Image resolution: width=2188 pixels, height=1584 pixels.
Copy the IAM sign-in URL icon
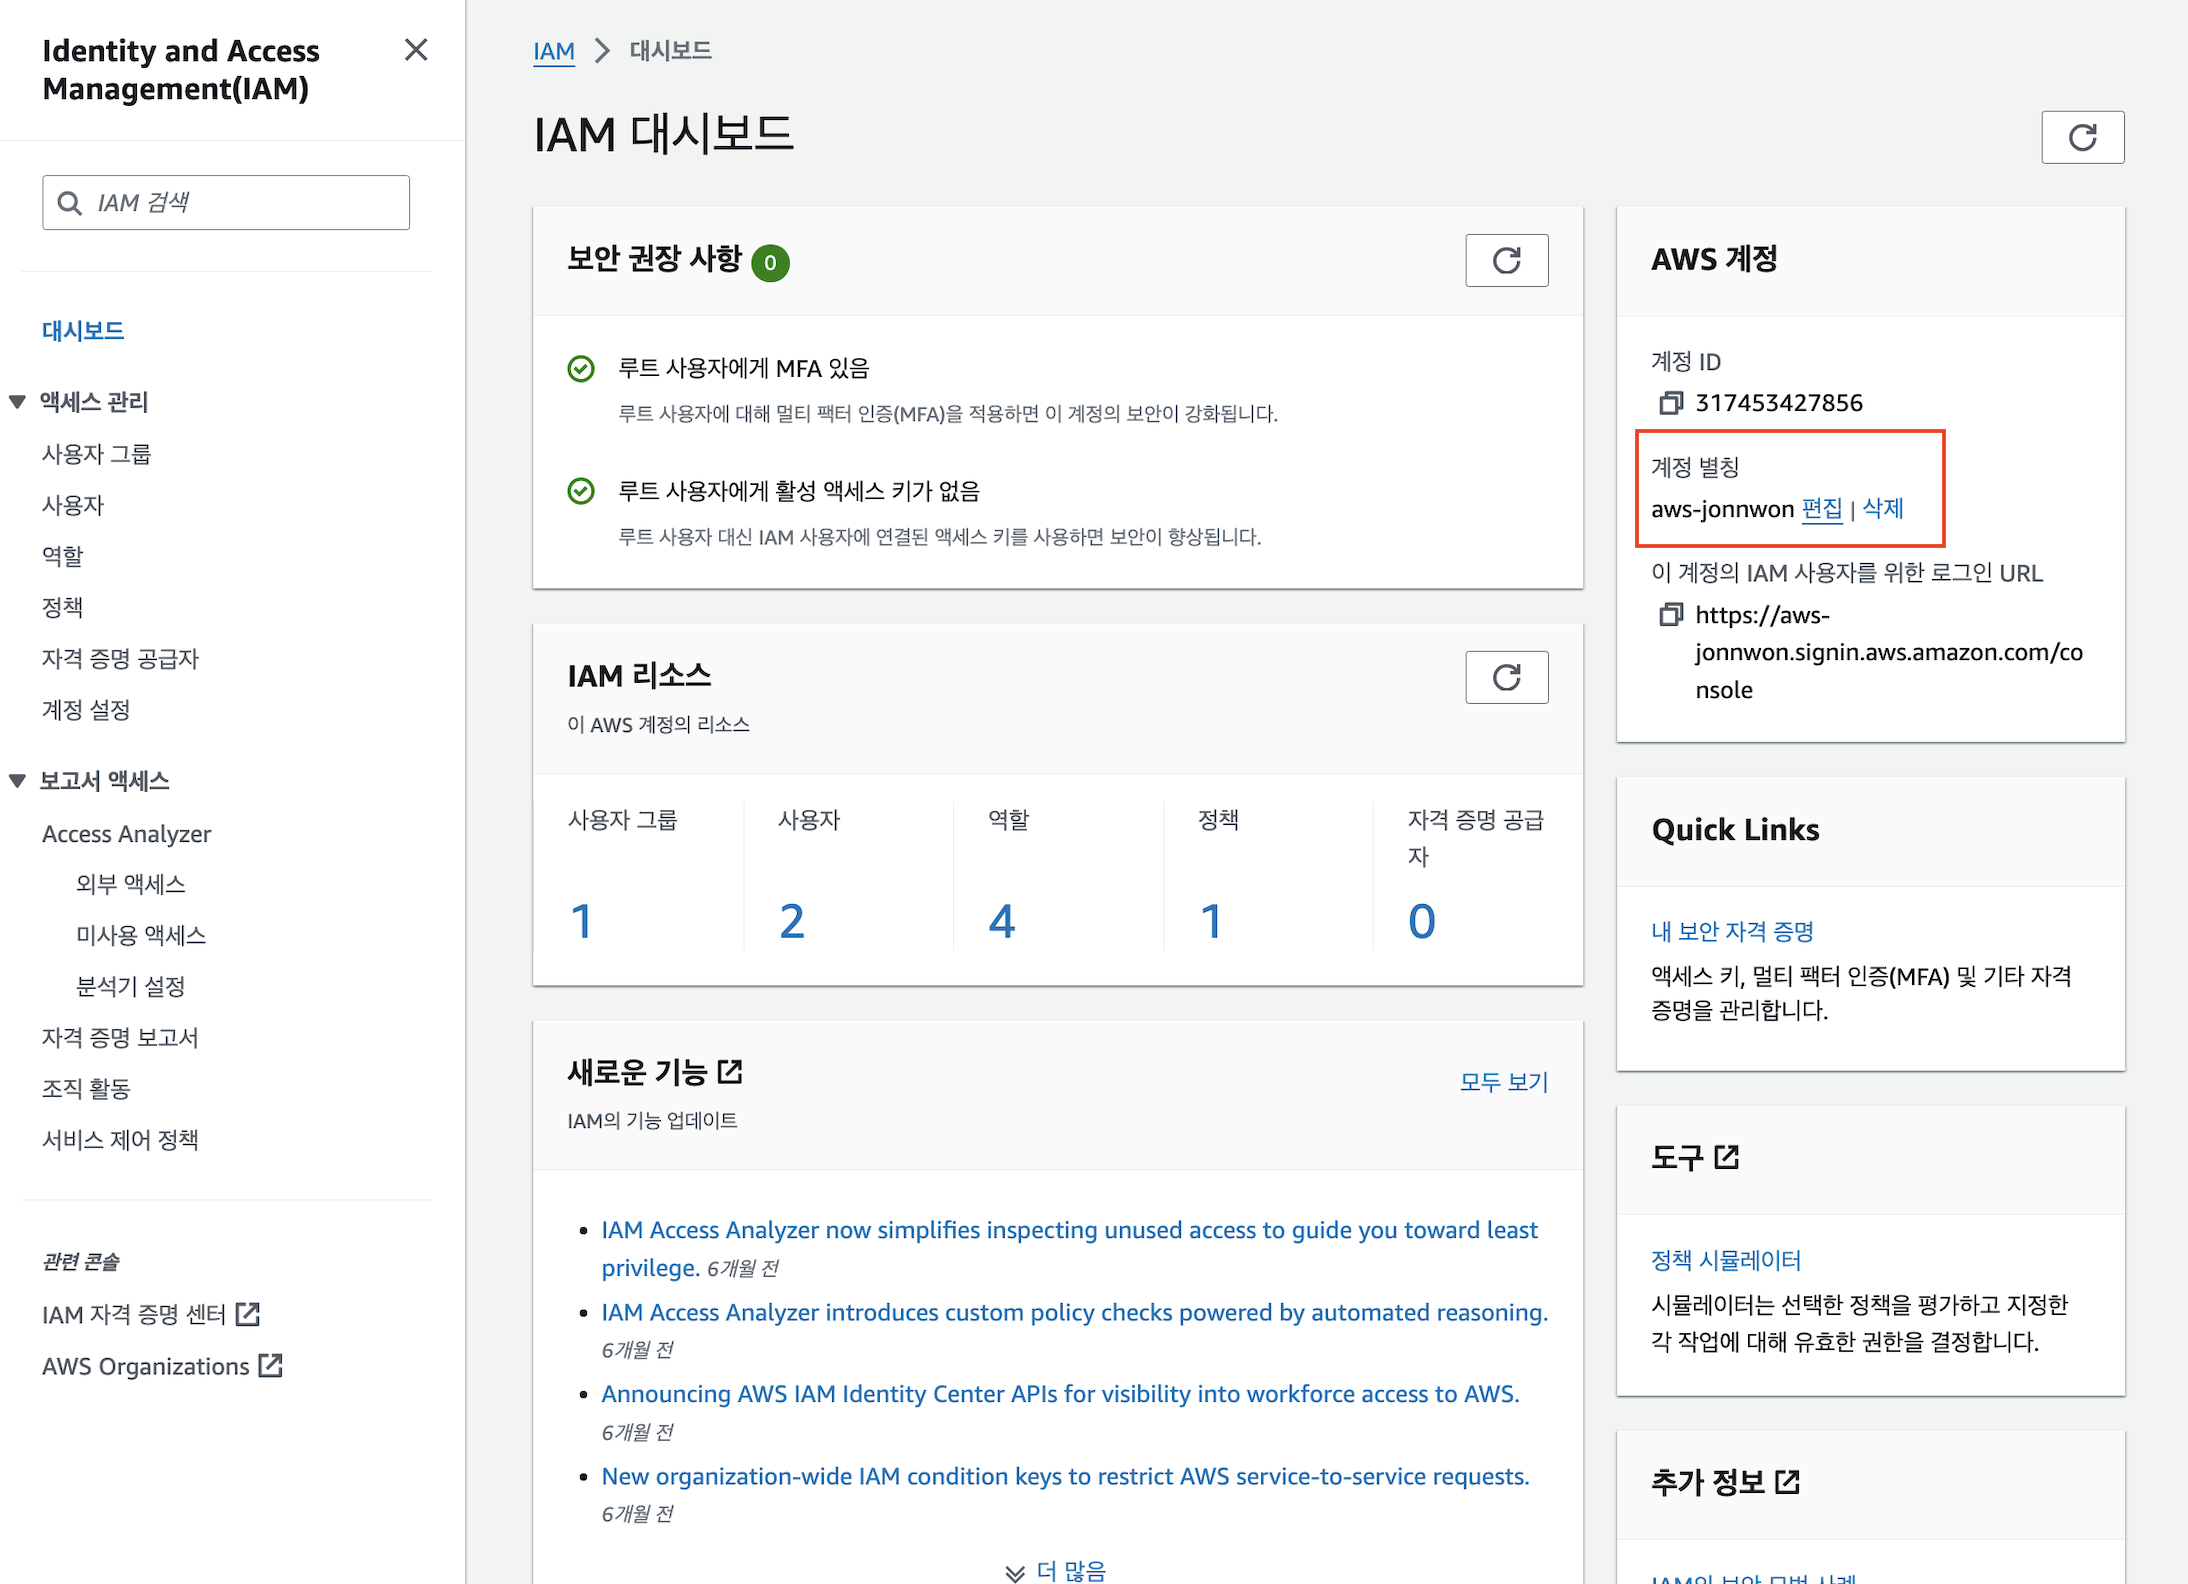1670,615
